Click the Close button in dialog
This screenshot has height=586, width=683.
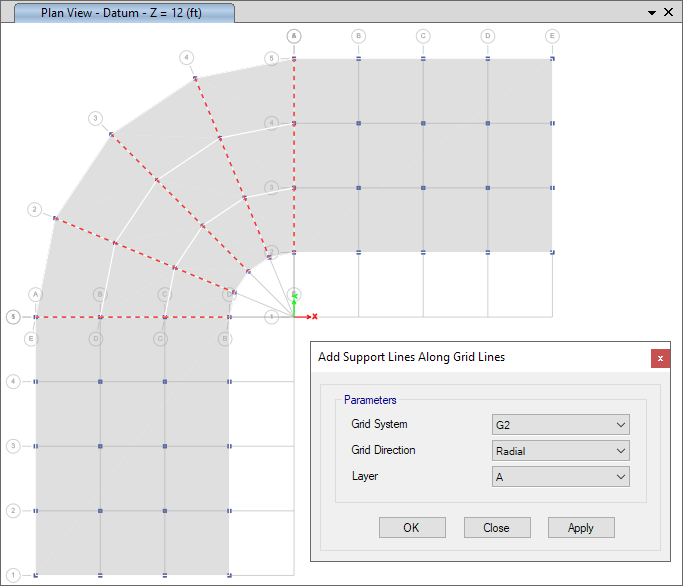point(496,528)
